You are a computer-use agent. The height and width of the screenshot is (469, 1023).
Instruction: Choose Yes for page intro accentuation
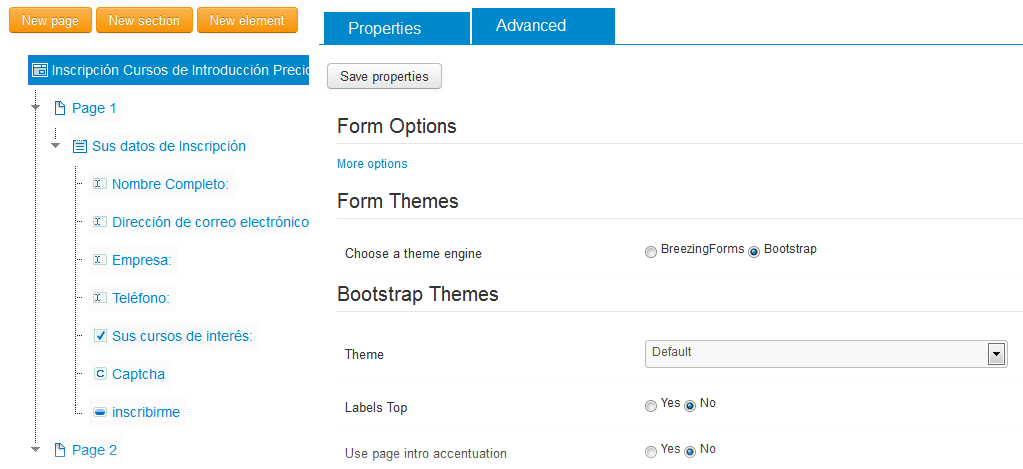650,452
